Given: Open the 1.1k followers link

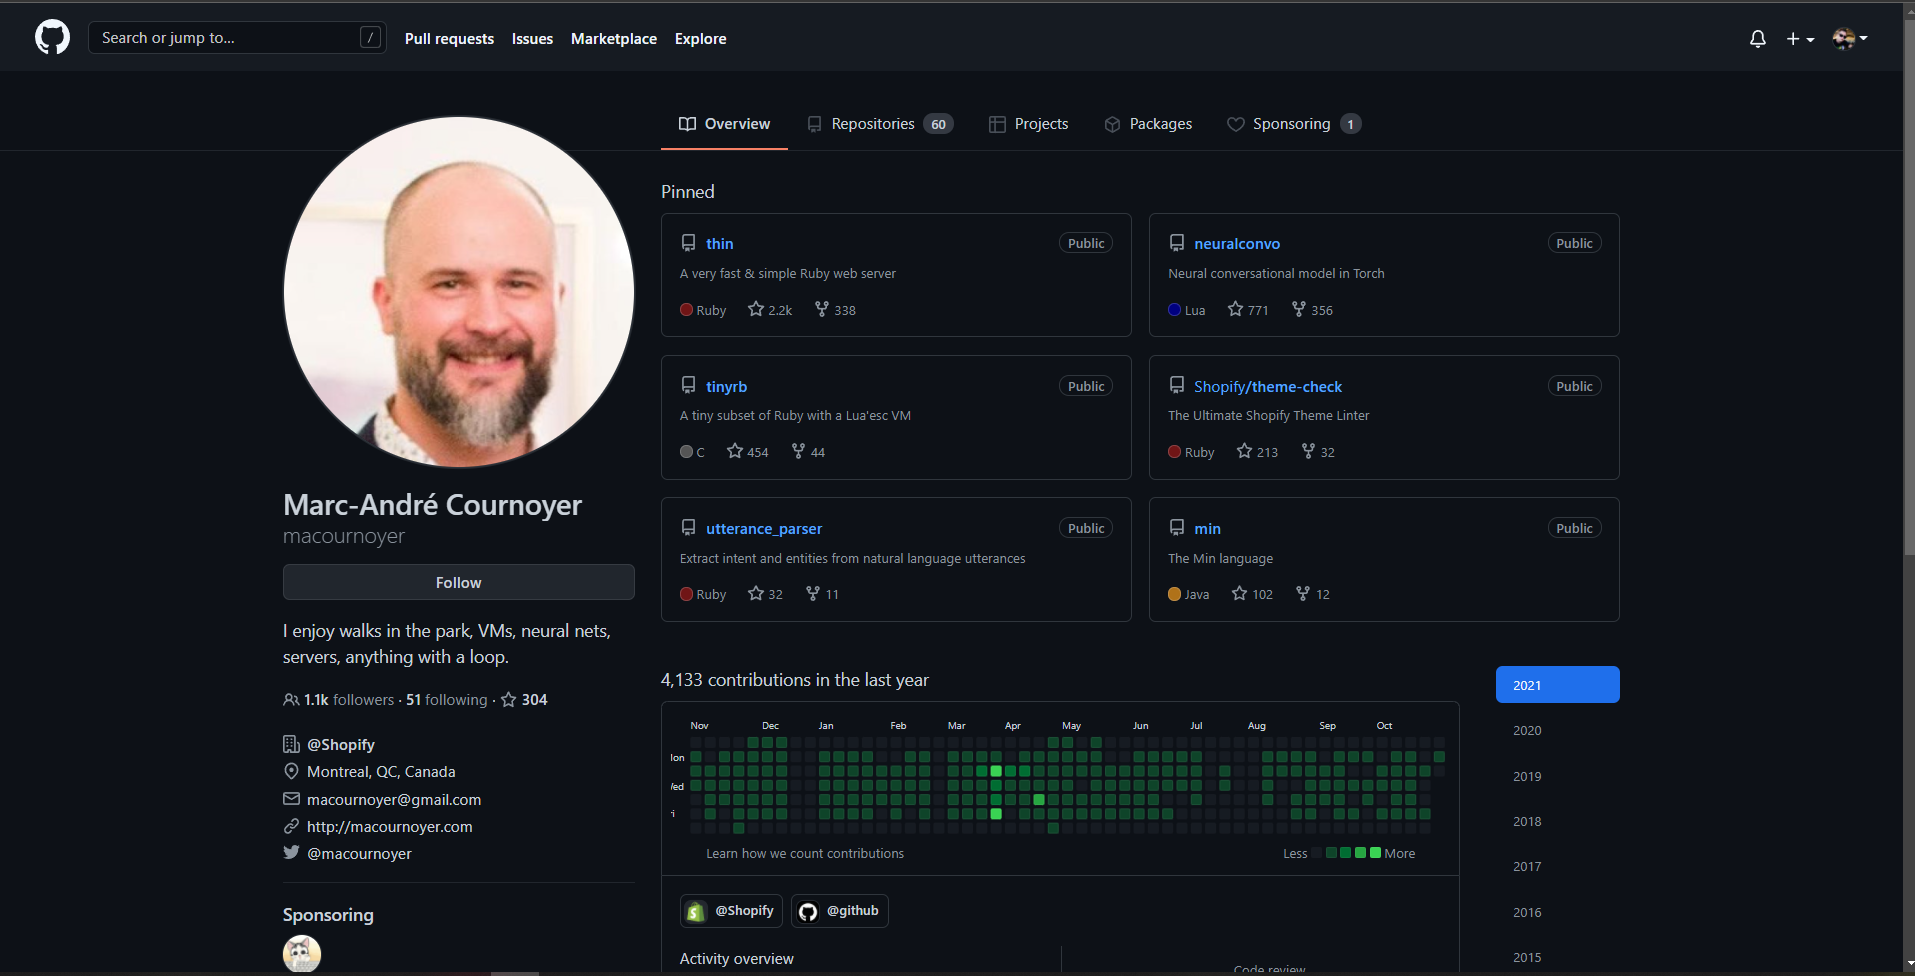Looking at the screenshot, I should 339,700.
